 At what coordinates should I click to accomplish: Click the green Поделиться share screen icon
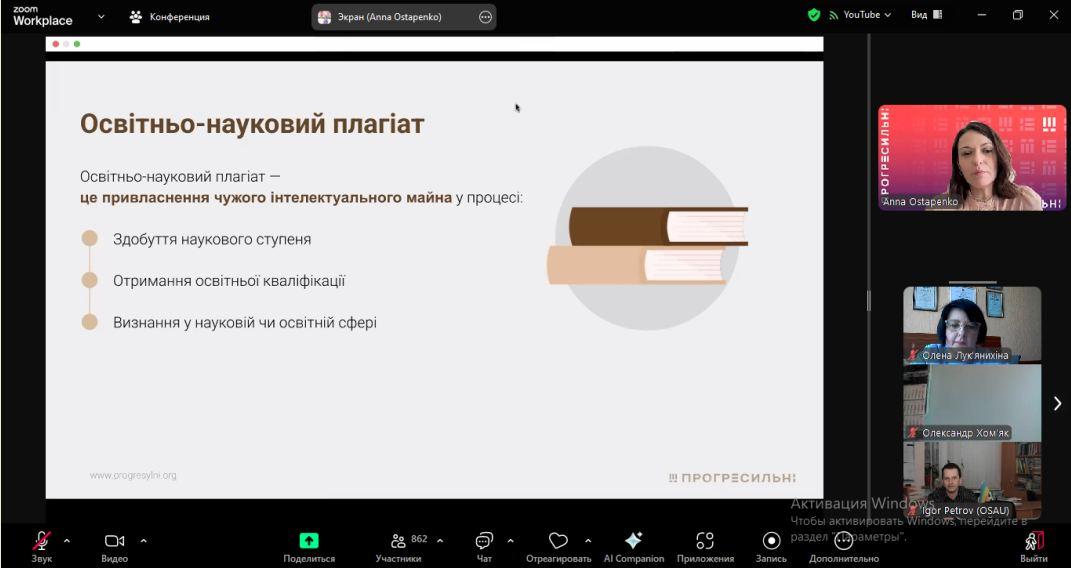click(309, 541)
